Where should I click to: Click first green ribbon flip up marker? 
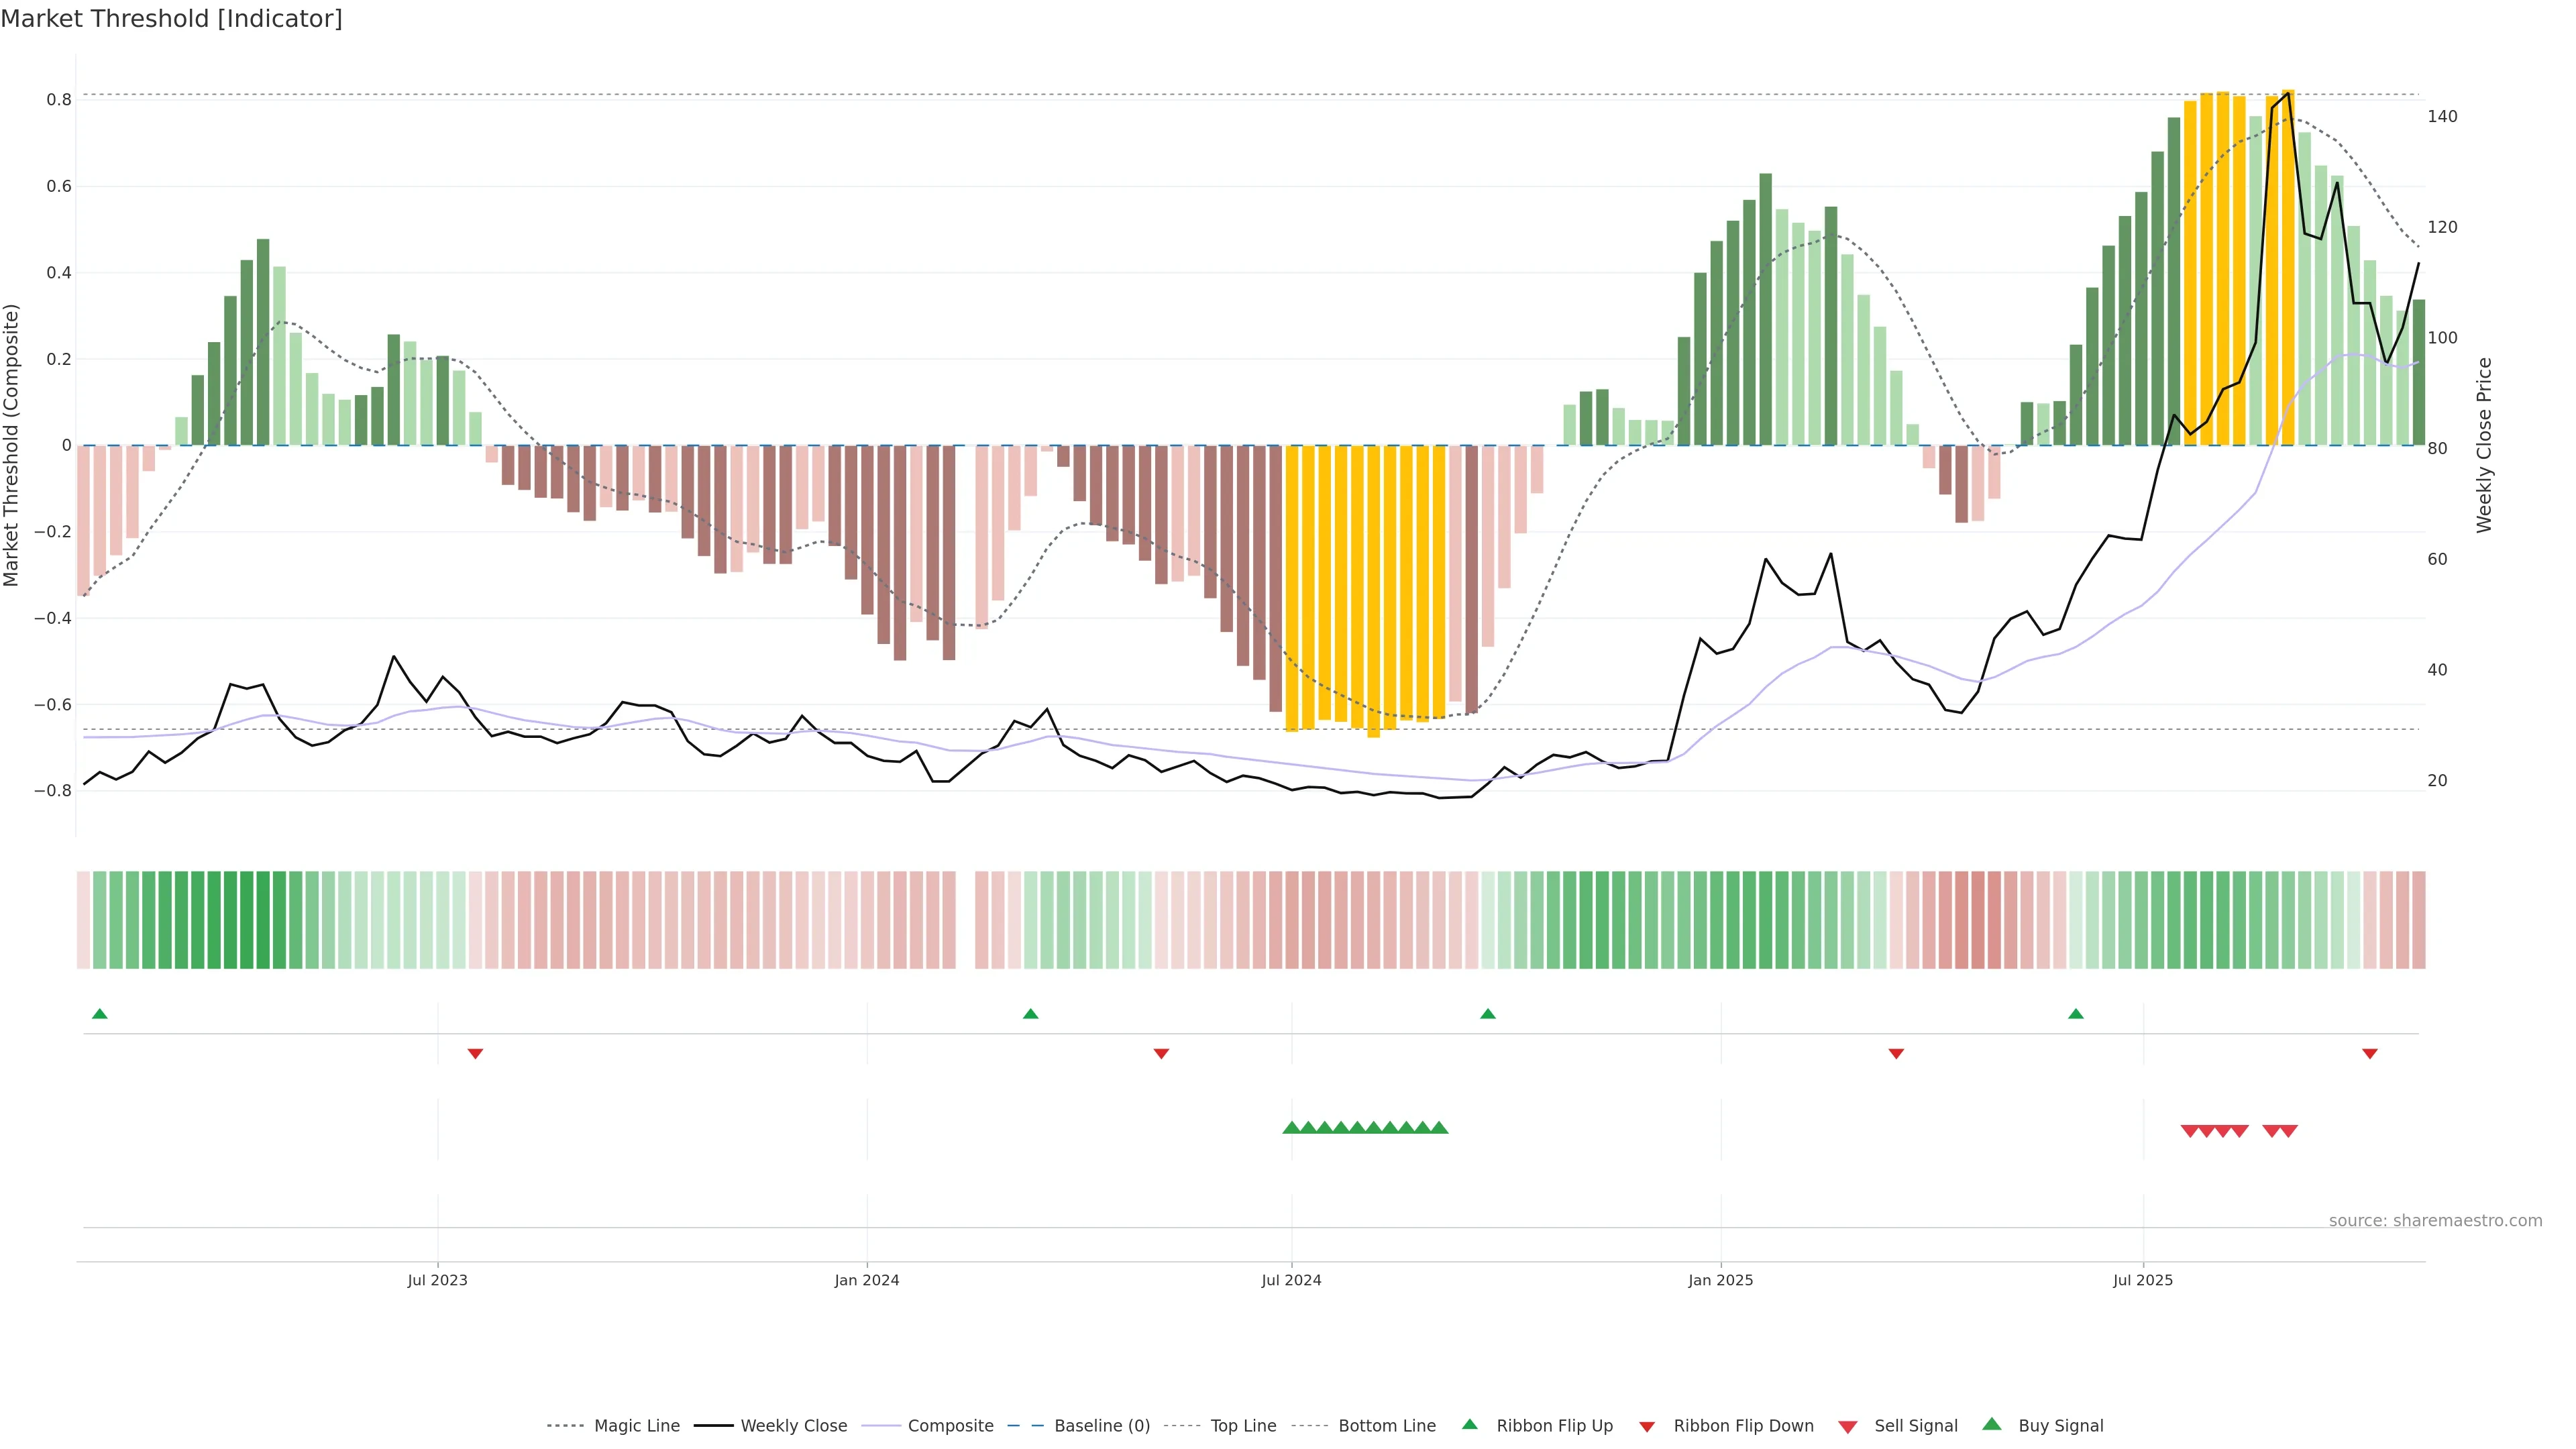99,1014
